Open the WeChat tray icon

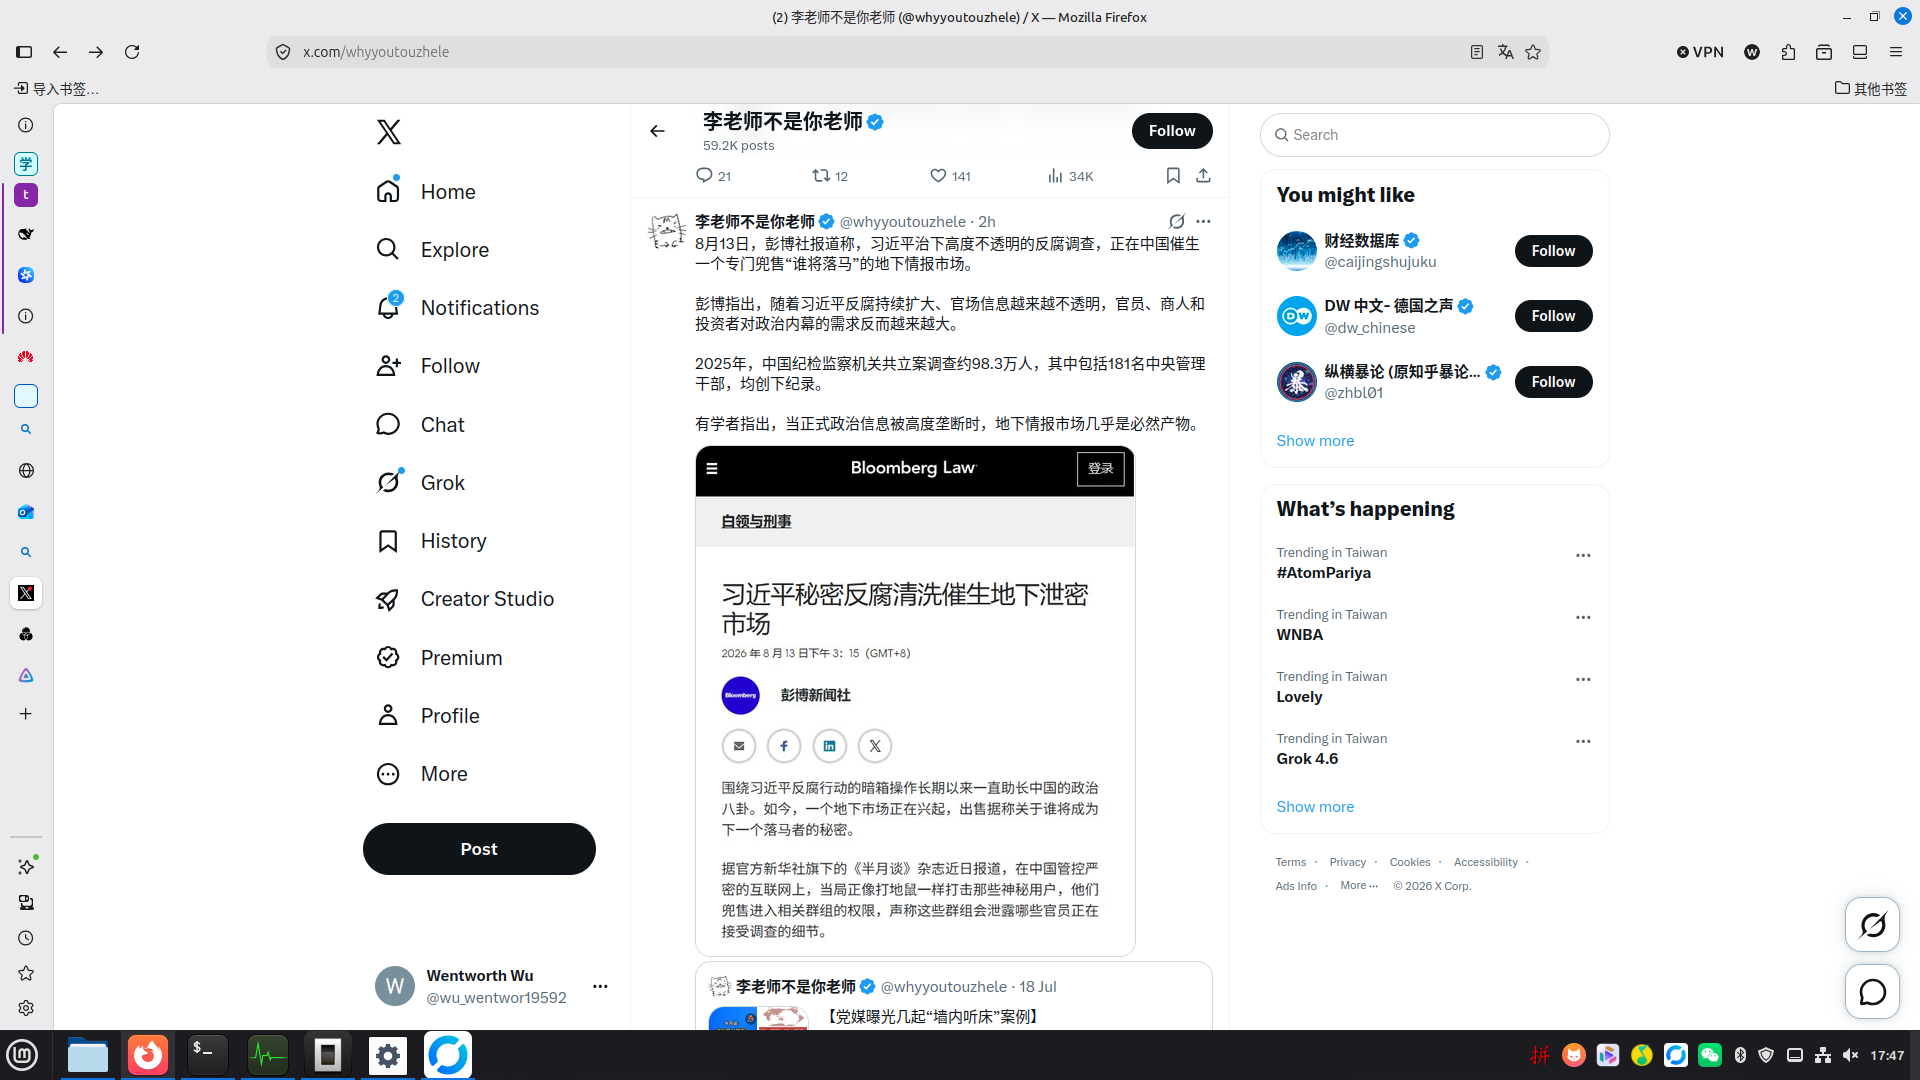tap(1709, 1055)
